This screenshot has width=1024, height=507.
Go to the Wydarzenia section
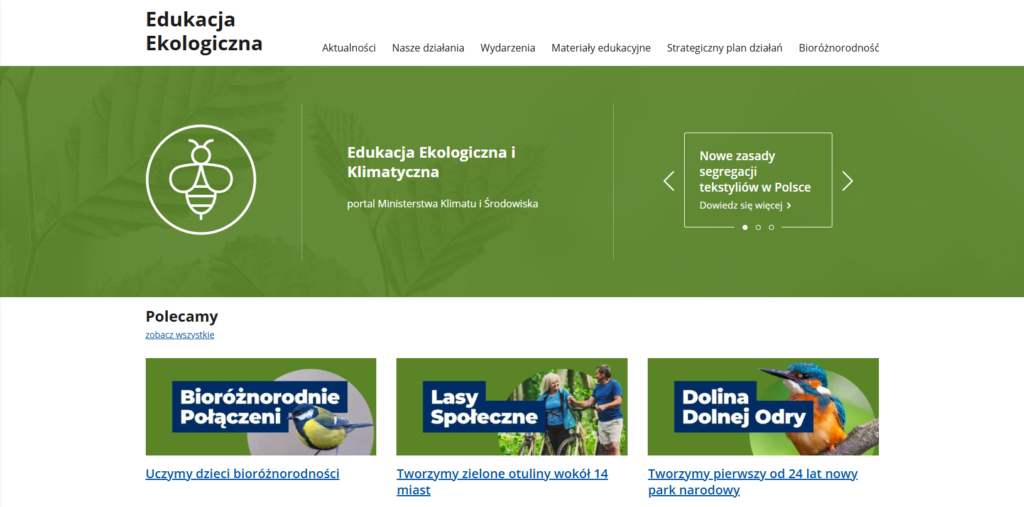(507, 48)
